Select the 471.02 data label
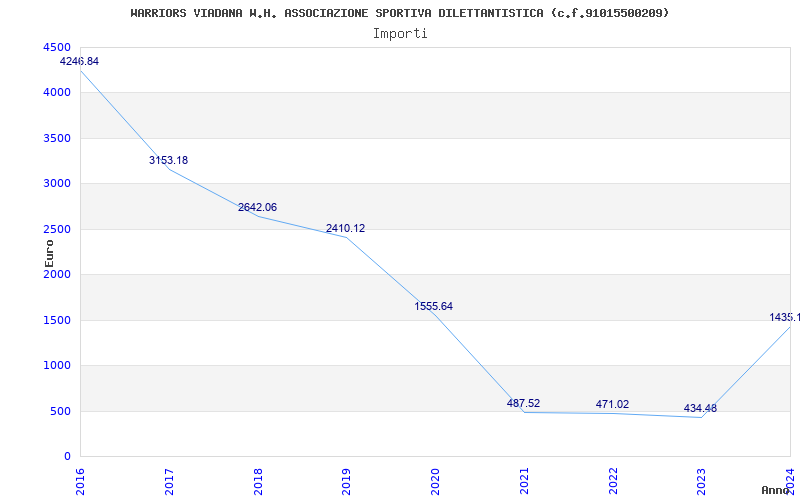 tap(612, 404)
